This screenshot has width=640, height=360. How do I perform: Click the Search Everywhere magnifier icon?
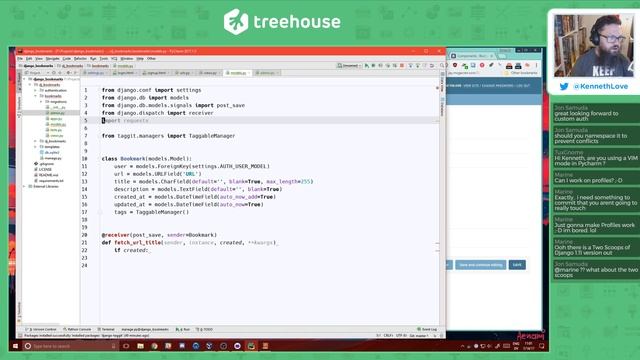(442, 66)
